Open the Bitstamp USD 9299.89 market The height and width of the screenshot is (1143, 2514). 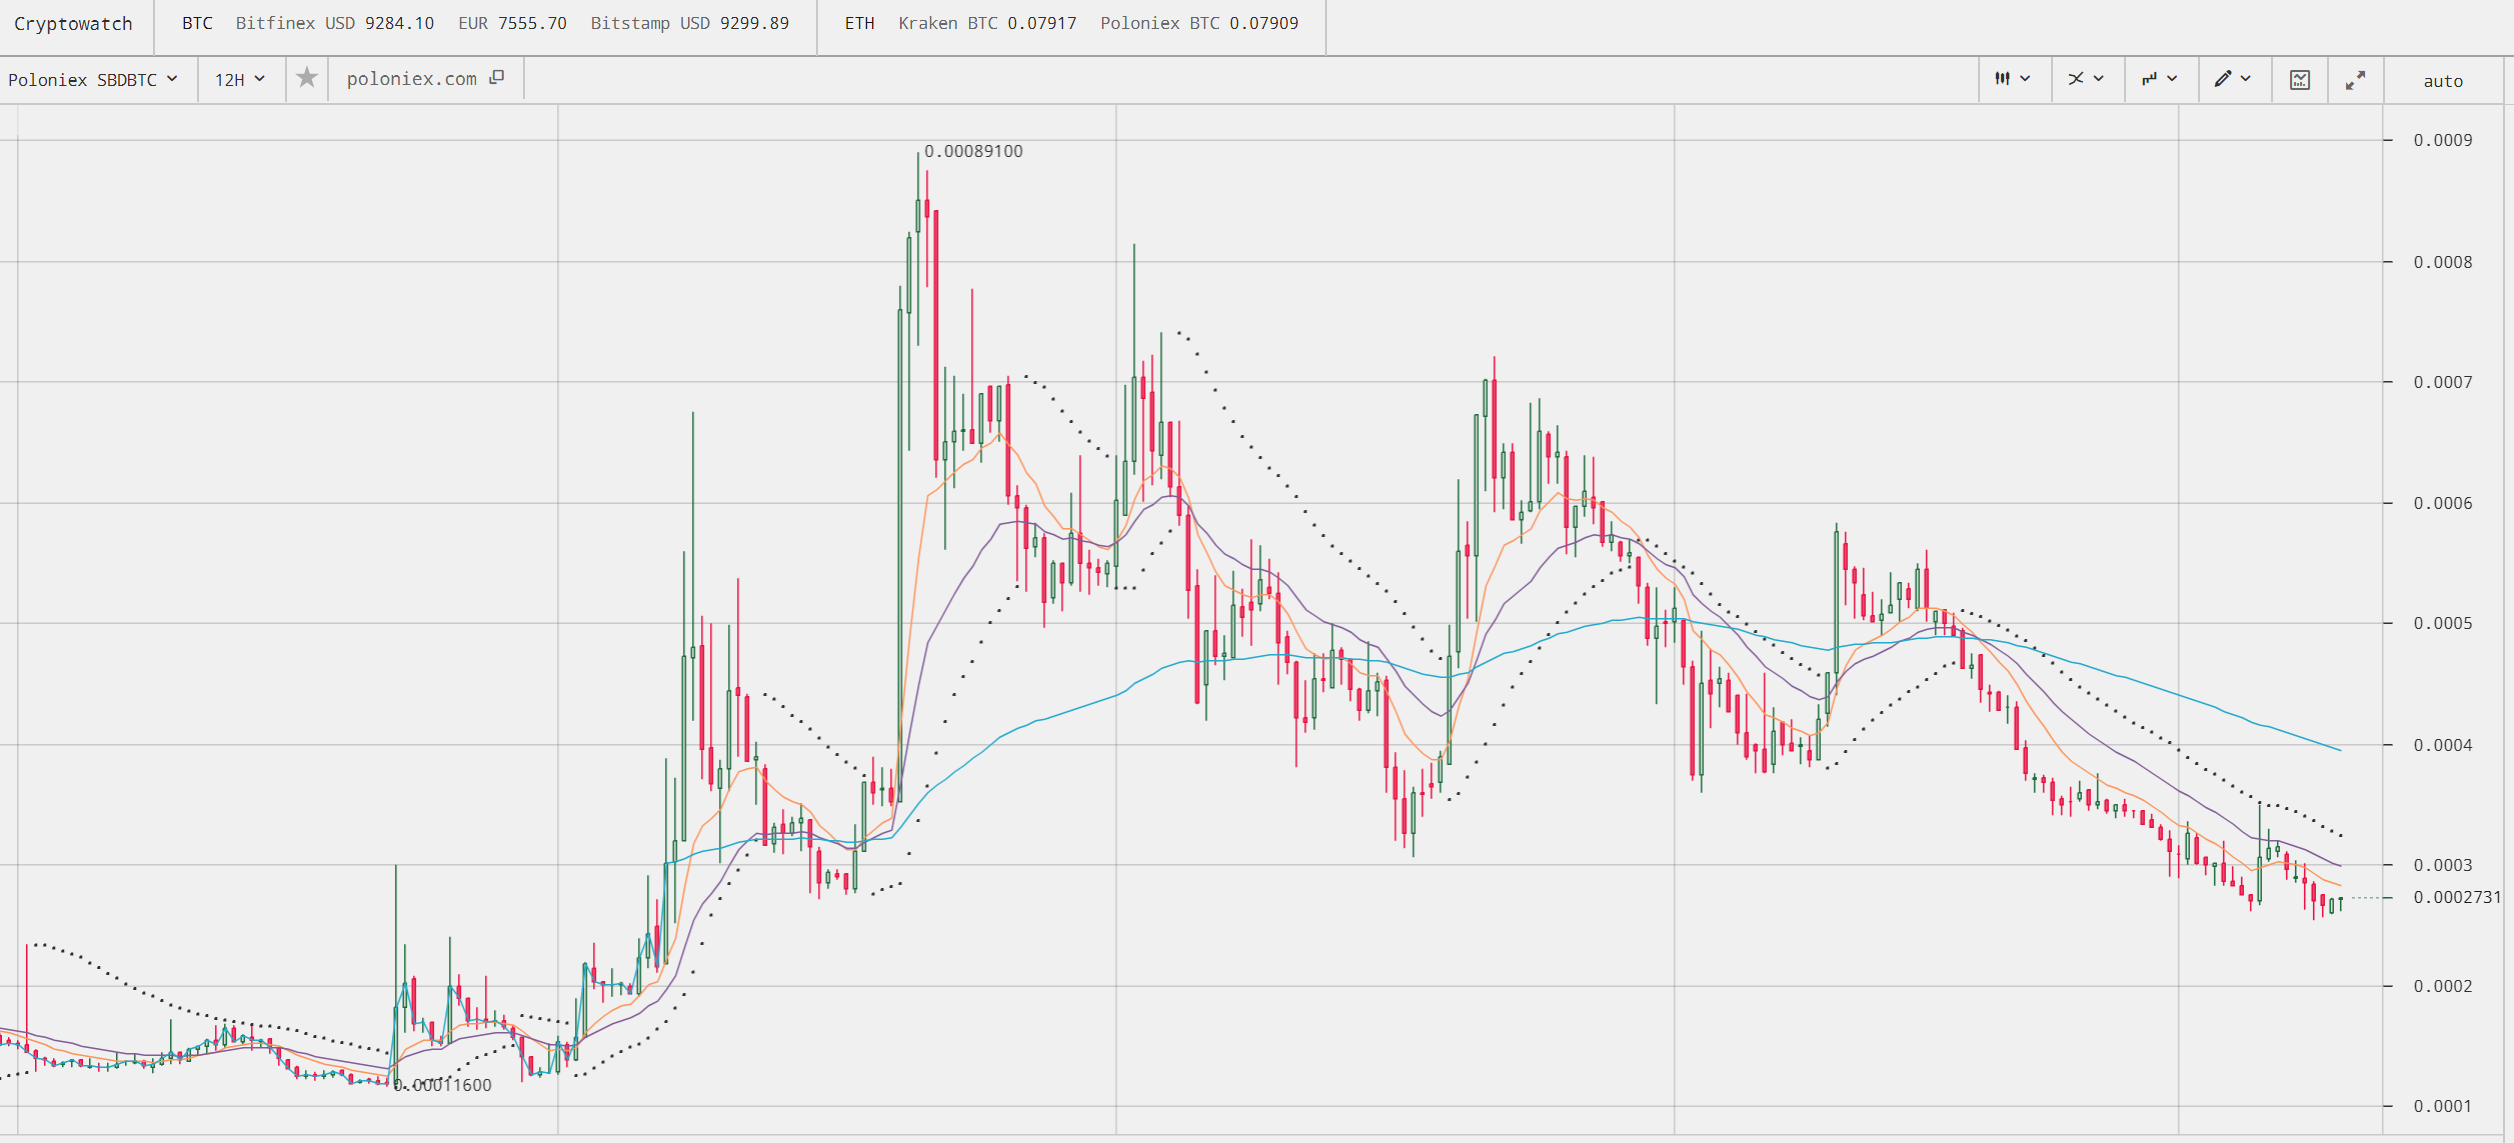689,23
